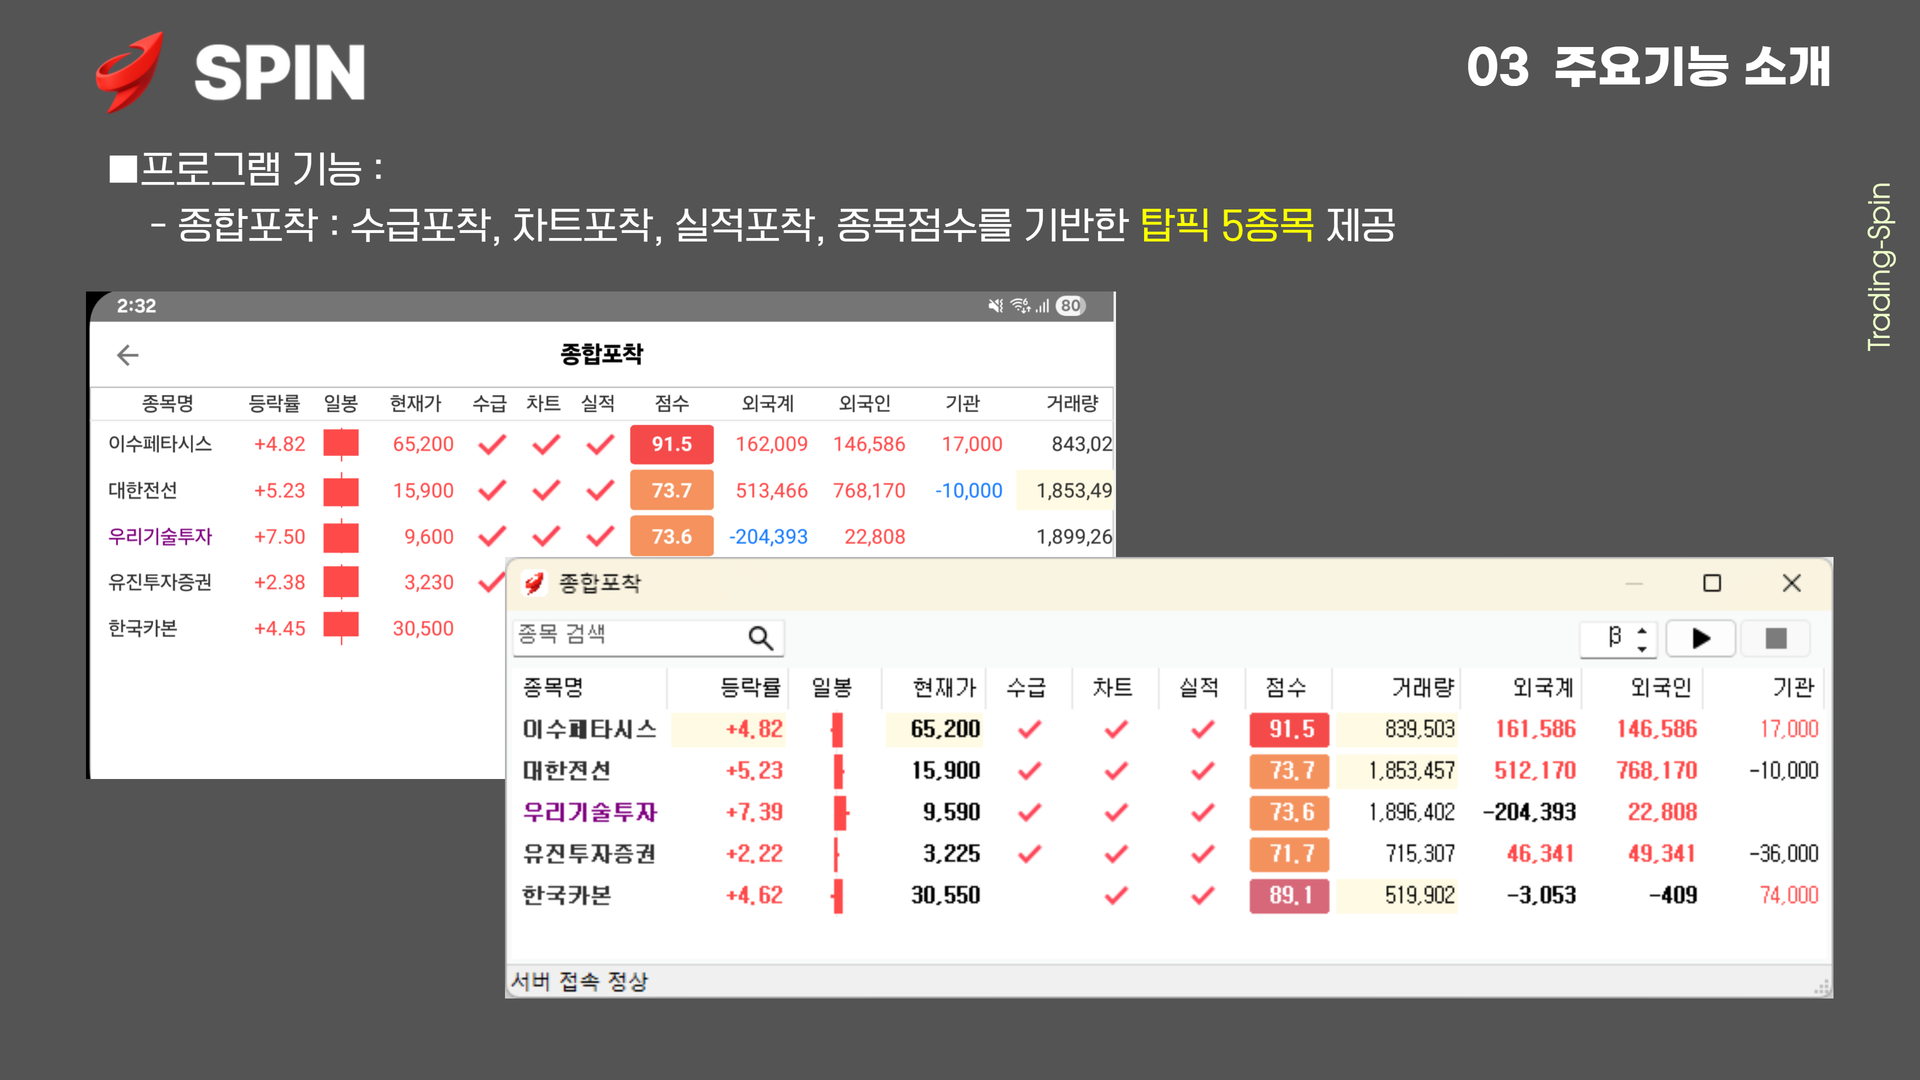
Task: Click the battery 80 indicator
Action: (1070, 306)
